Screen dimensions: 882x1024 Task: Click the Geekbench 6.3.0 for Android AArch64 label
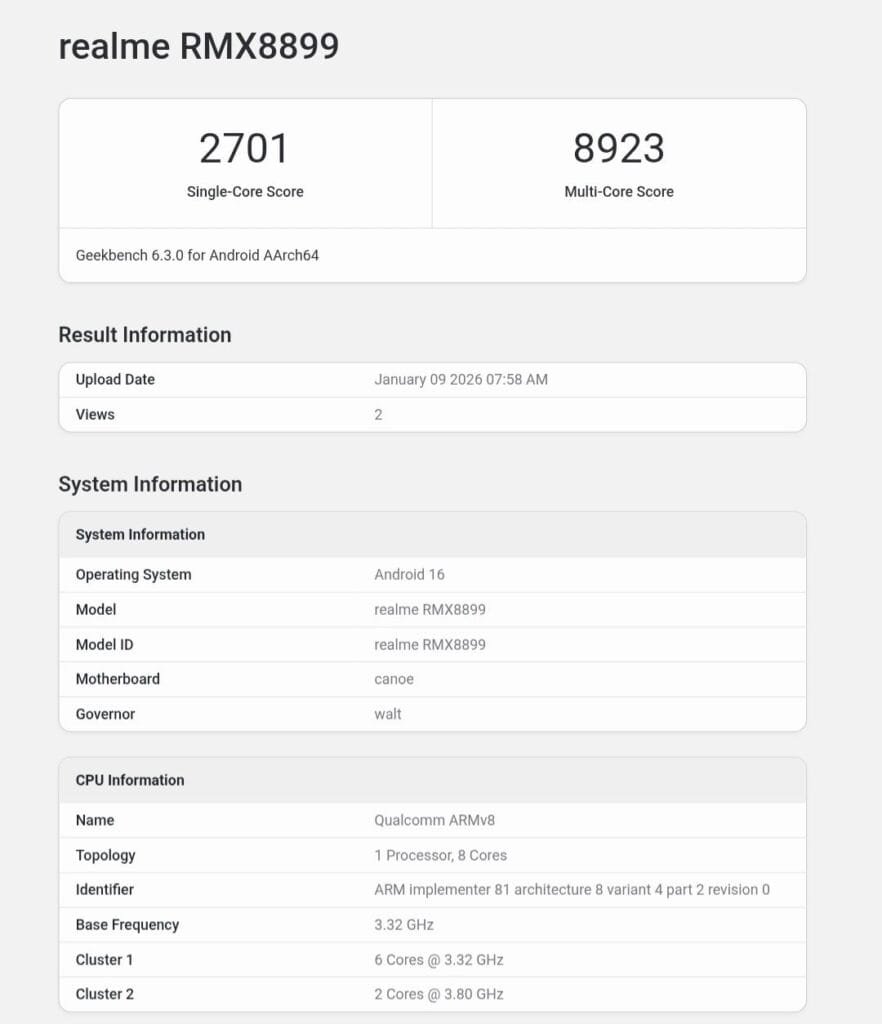pos(197,255)
